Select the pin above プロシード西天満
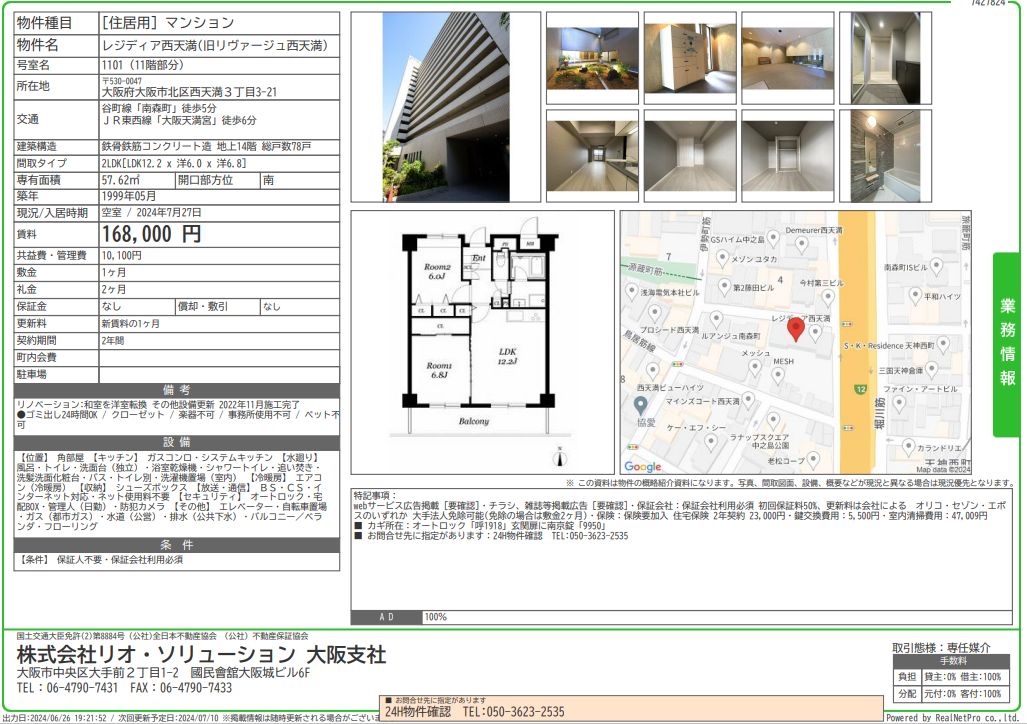Image resolution: width=1027 pixels, height=724 pixels. (x=654, y=313)
